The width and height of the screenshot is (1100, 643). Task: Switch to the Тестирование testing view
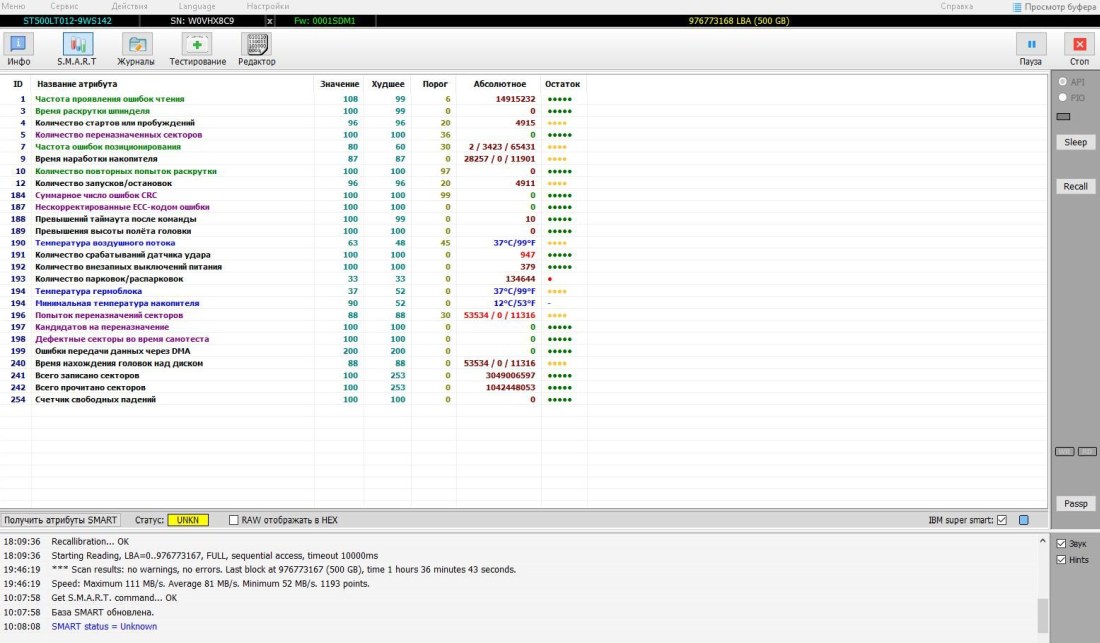197,45
